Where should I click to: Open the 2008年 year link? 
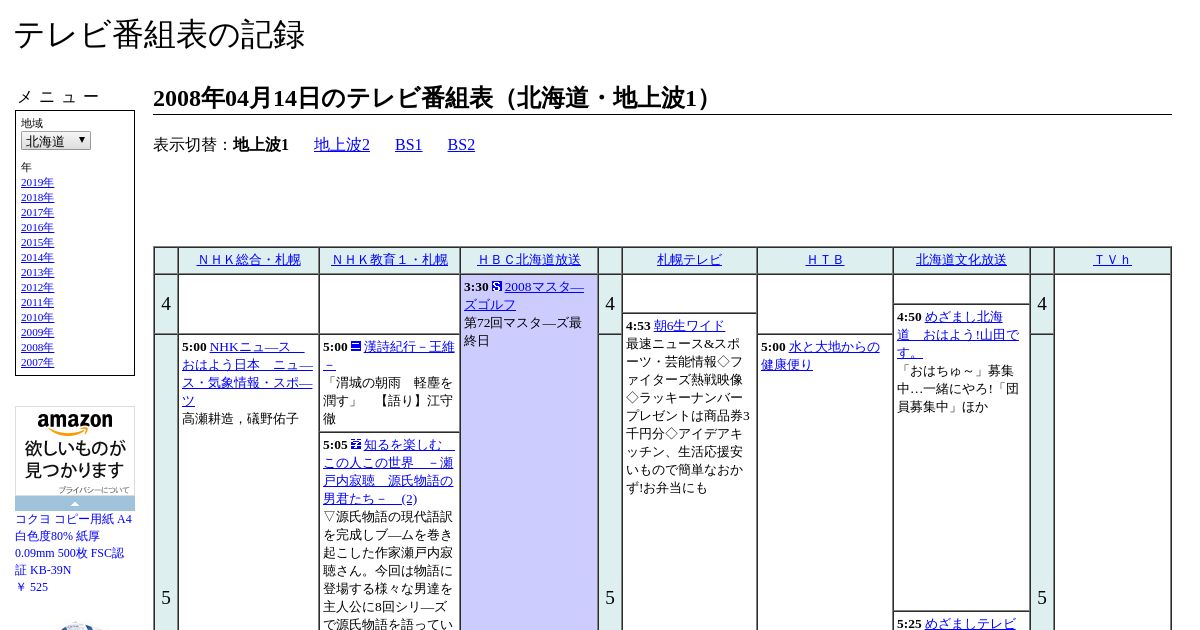click(37, 348)
